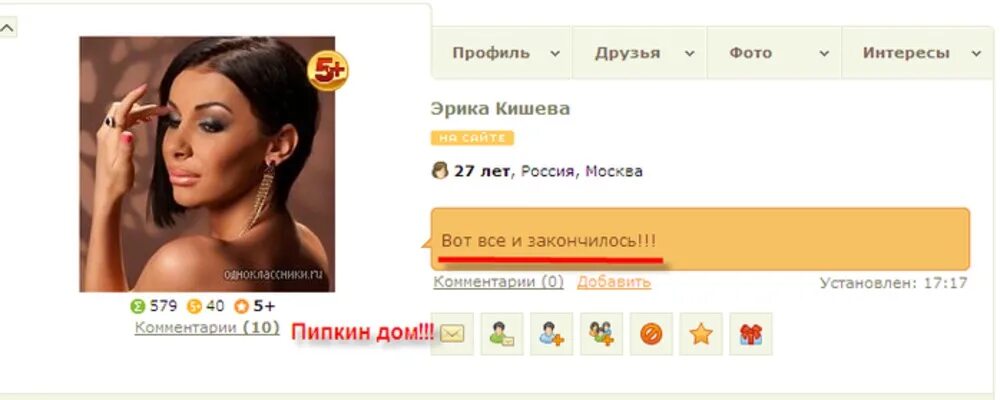Expand the Интересы dropdown arrow

point(976,54)
